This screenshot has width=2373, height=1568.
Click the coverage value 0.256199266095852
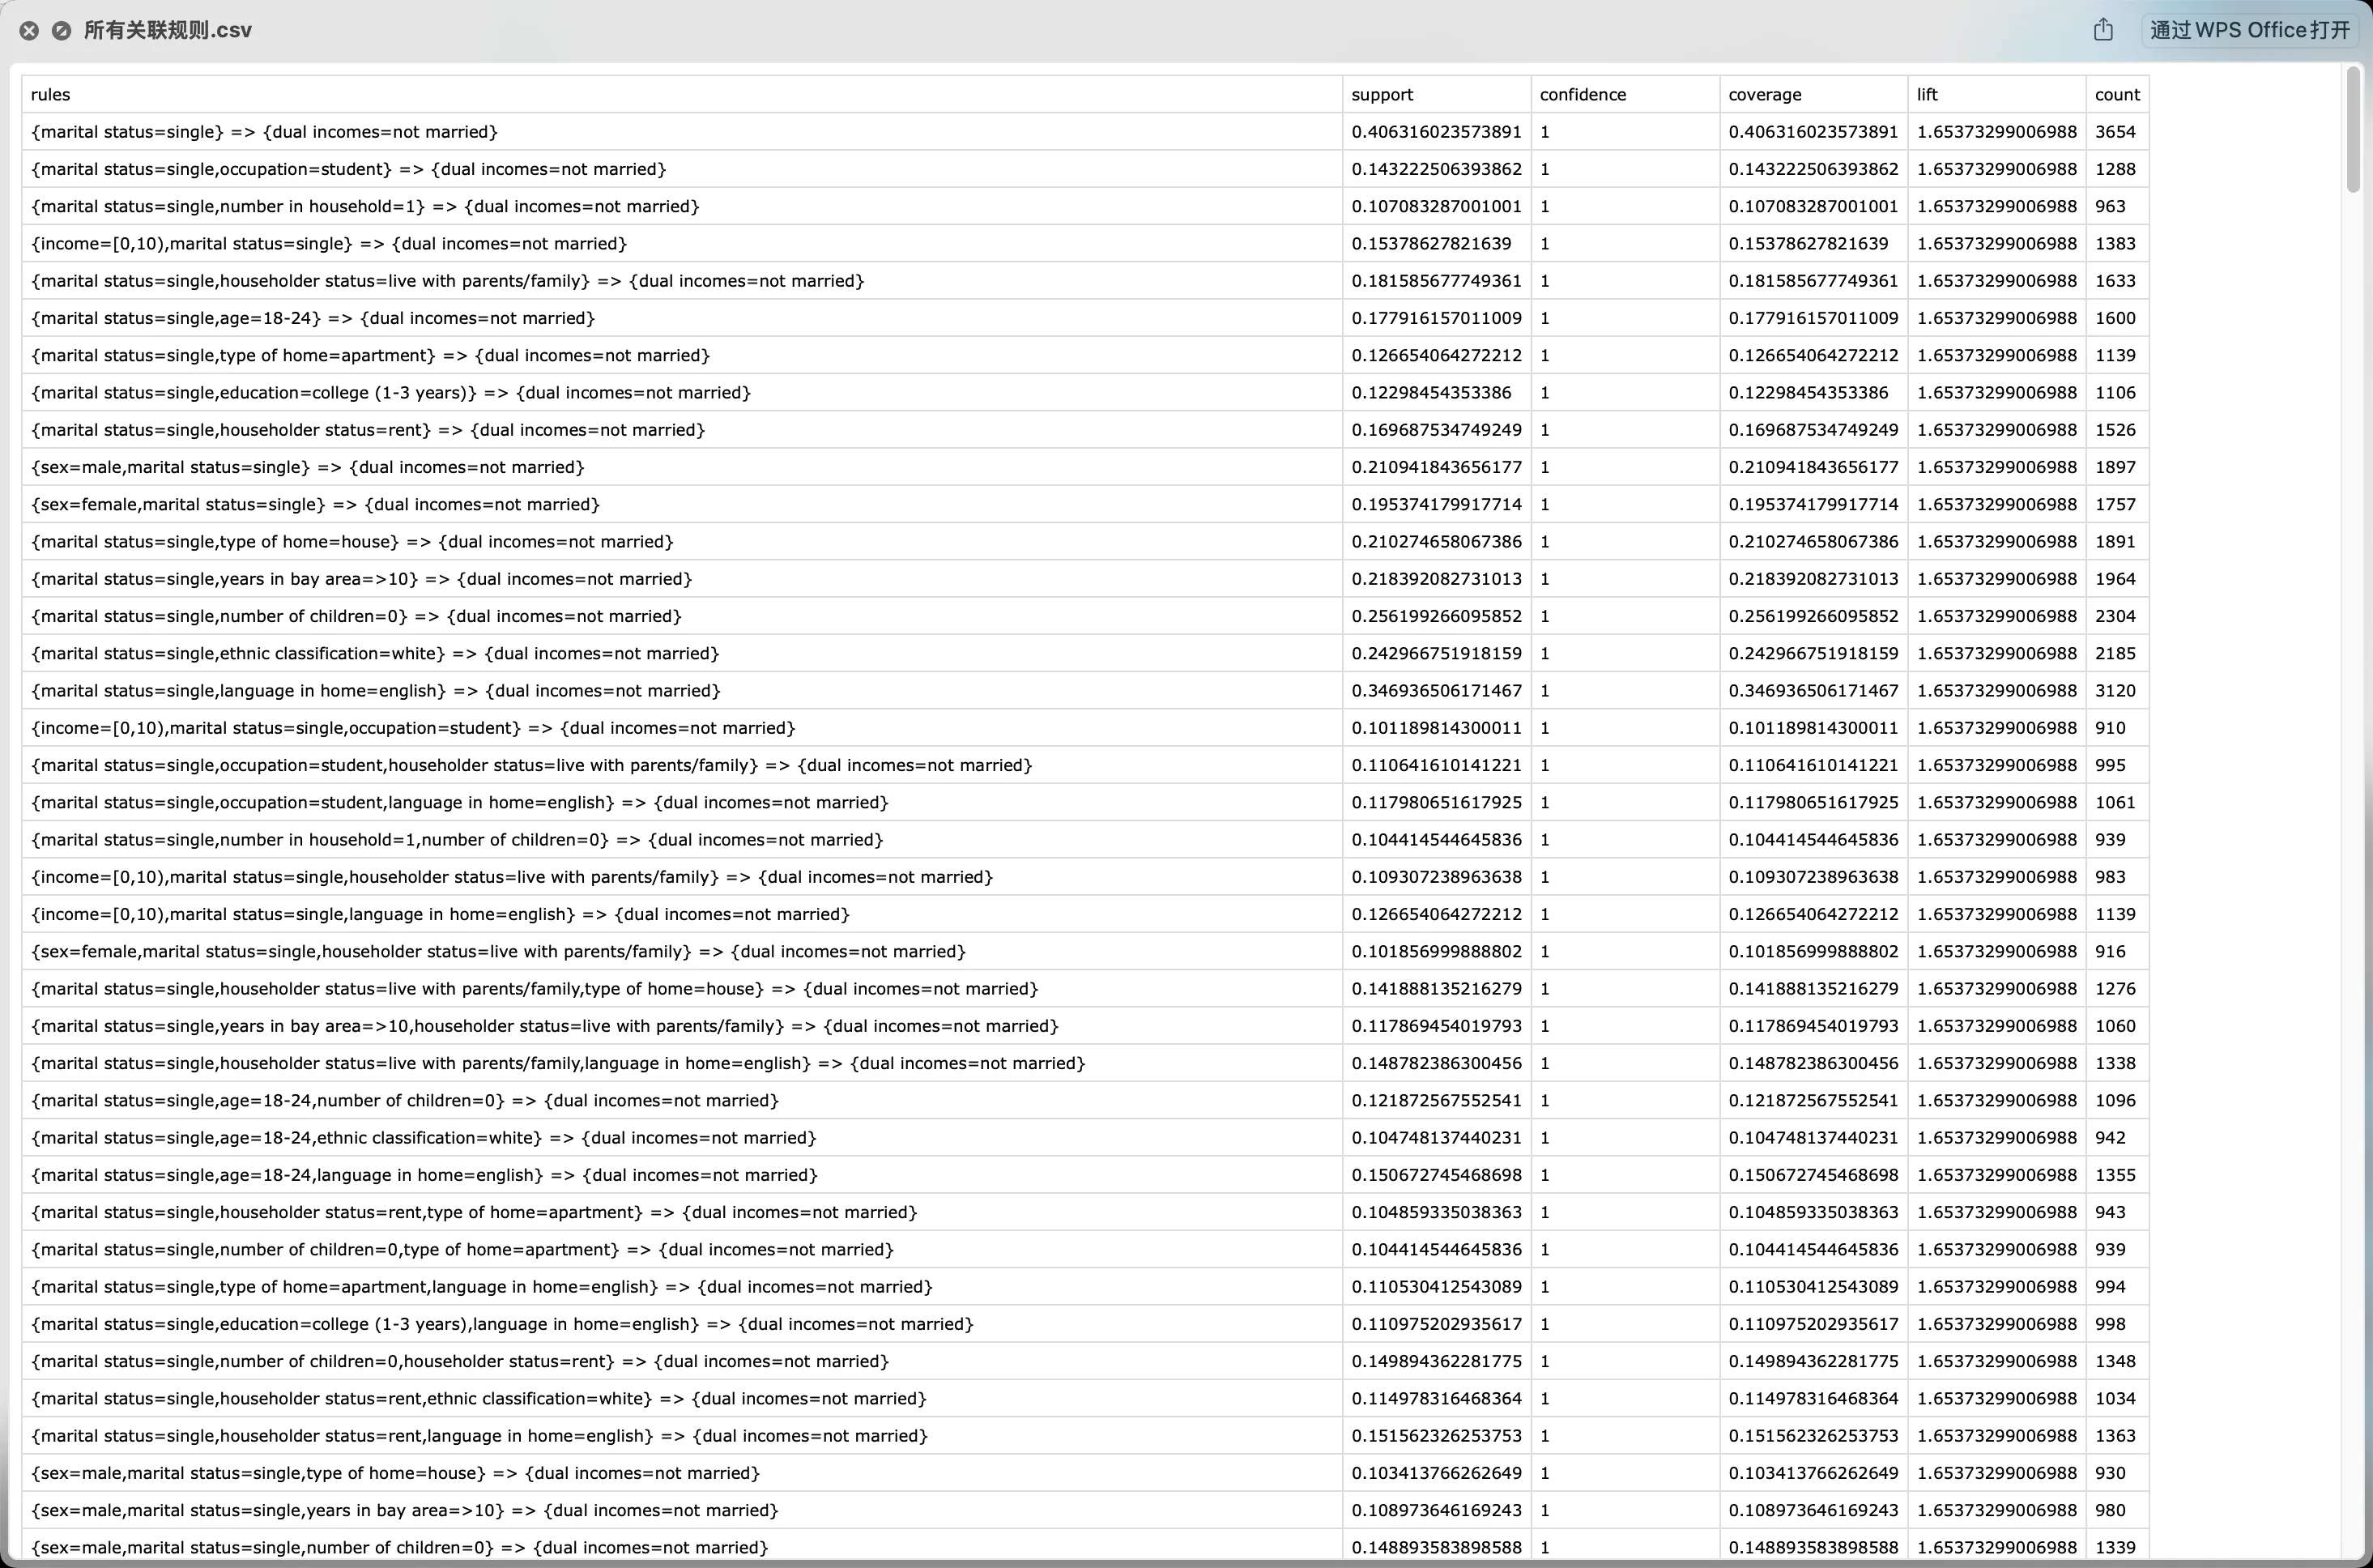click(x=1812, y=616)
